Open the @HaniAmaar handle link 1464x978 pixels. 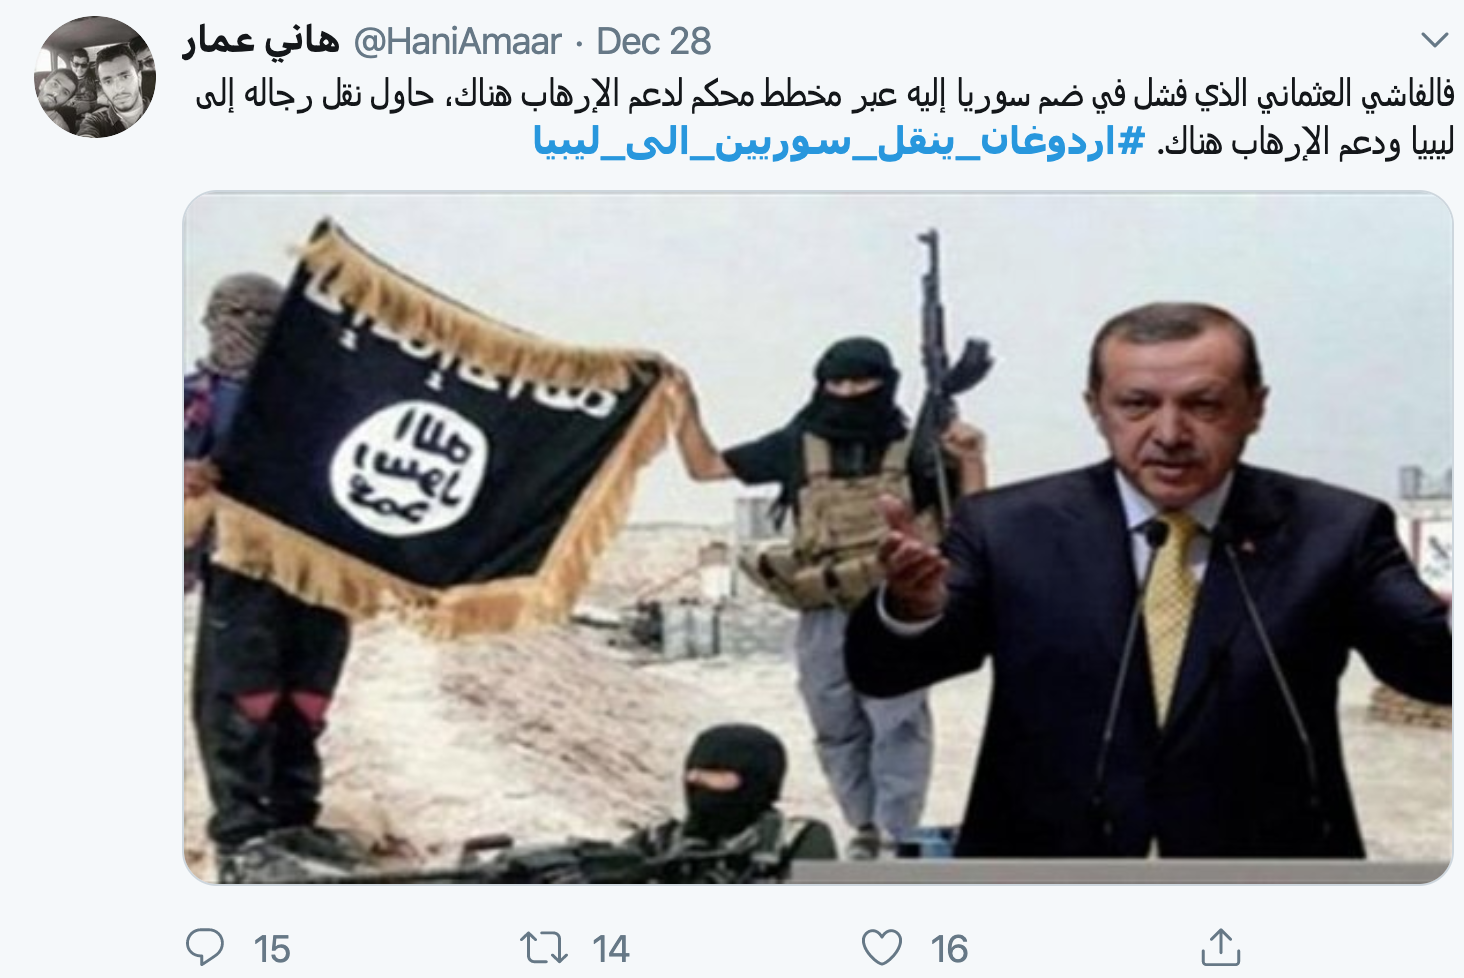[457, 42]
